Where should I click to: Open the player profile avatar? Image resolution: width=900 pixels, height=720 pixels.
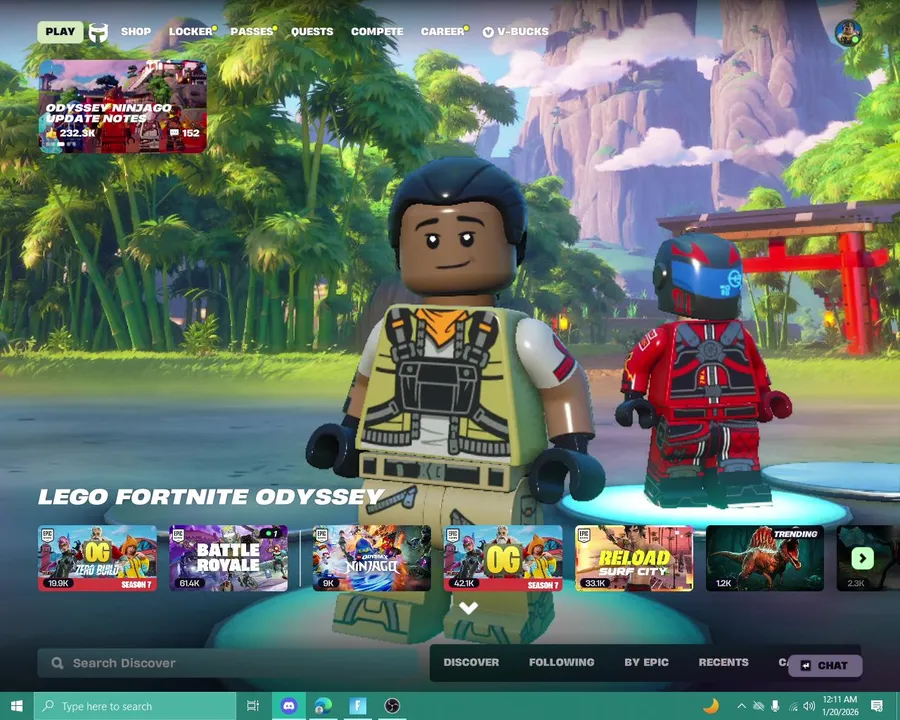pos(848,33)
